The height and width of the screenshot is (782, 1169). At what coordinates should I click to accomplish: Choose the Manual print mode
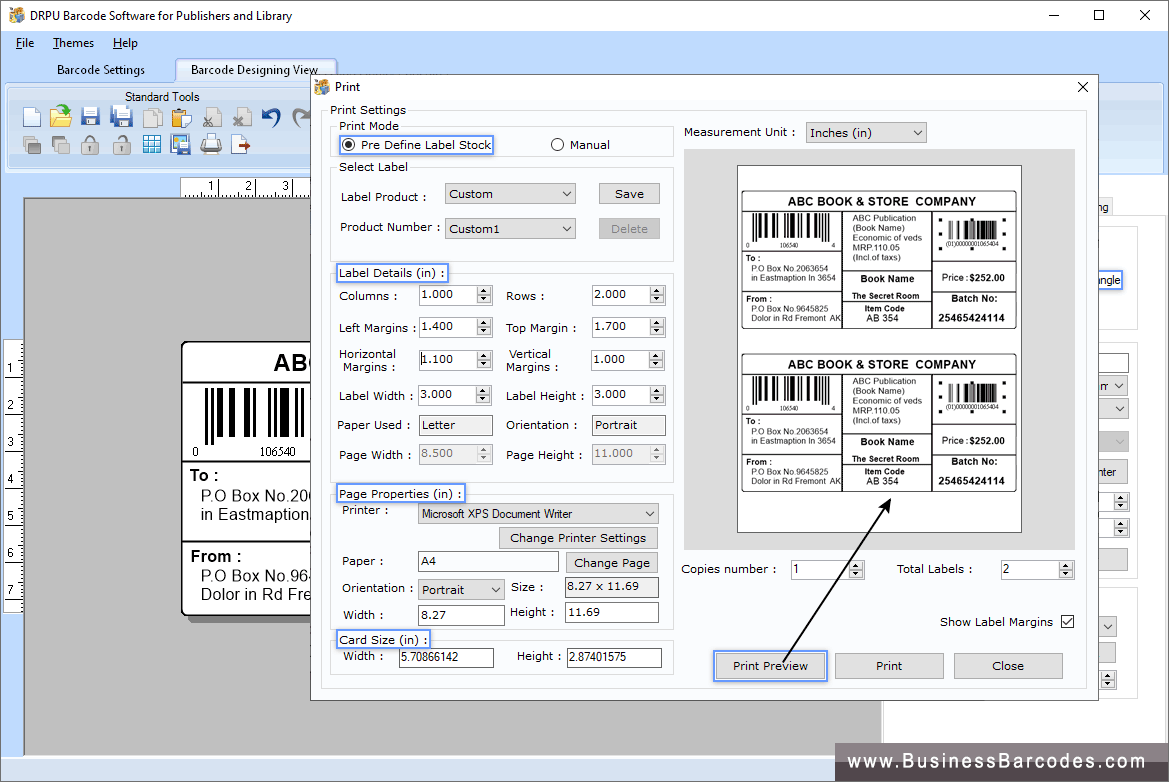click(x=557, y=144)
